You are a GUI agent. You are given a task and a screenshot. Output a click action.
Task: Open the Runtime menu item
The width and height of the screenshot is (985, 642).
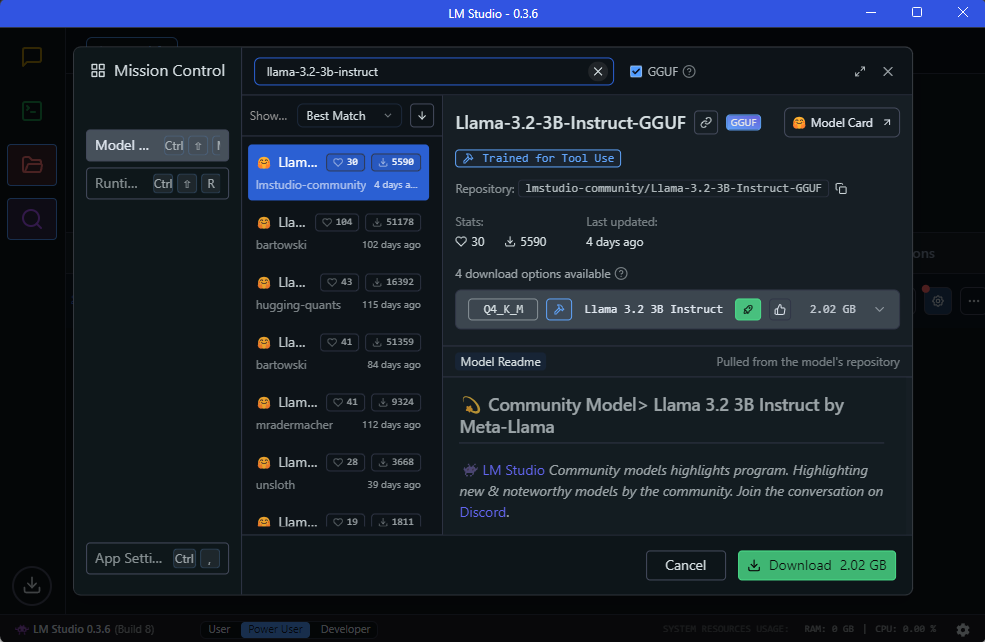pyautogui.click(x=158, y=183)
